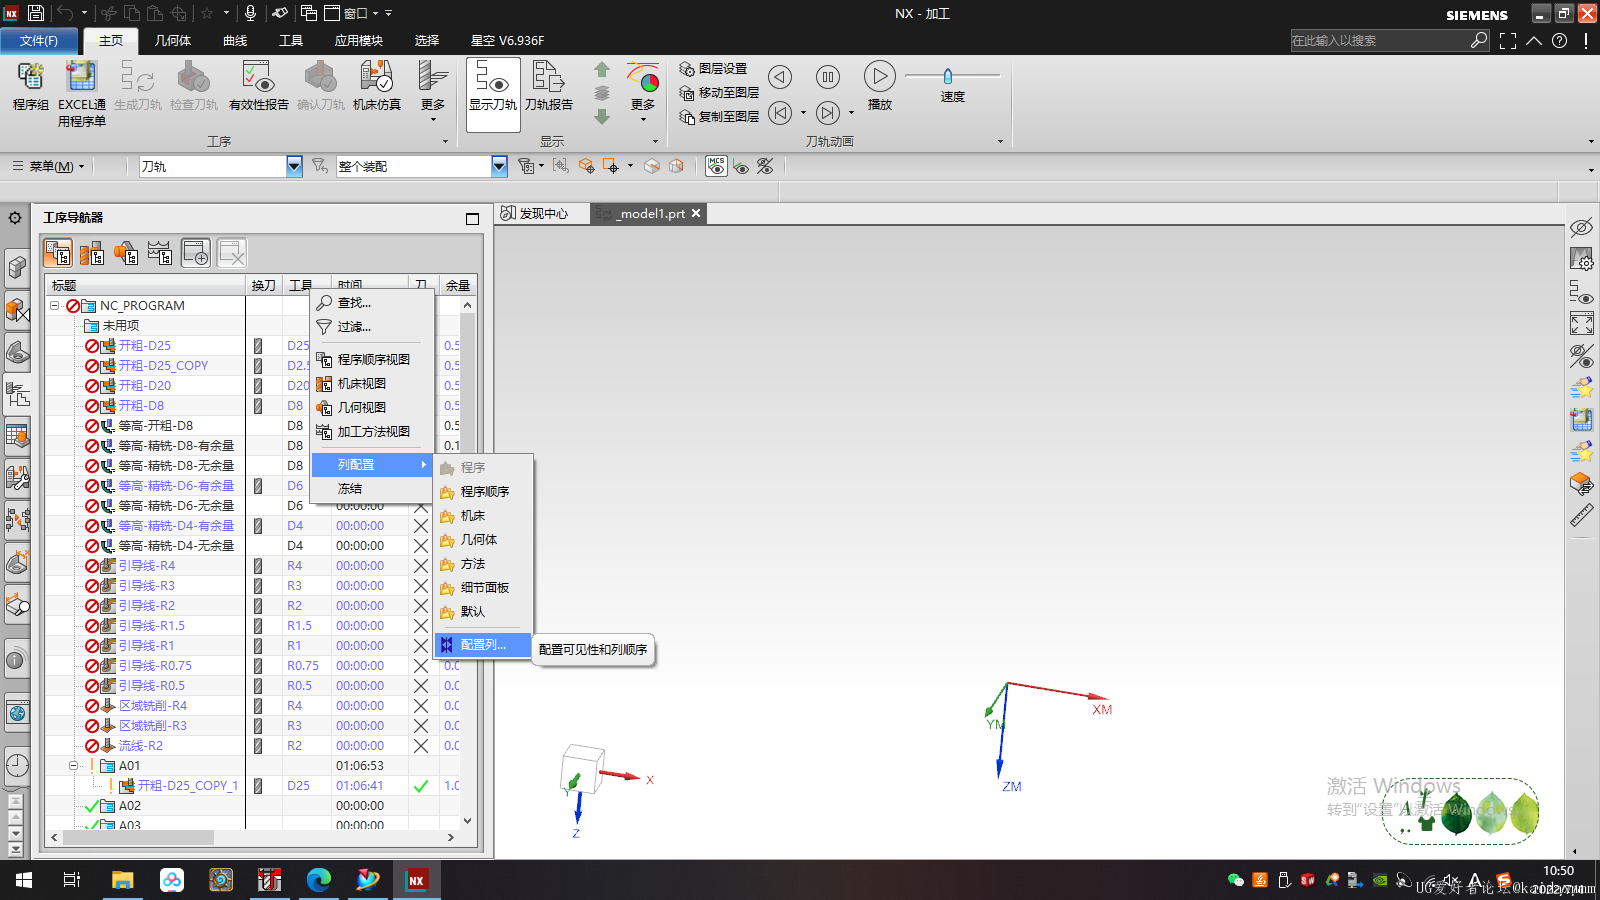Click the 播放 play animation button
Image resolution: width=1600 pixels, height=900 pixels.
pyautogui.click(x=879, y=85)
